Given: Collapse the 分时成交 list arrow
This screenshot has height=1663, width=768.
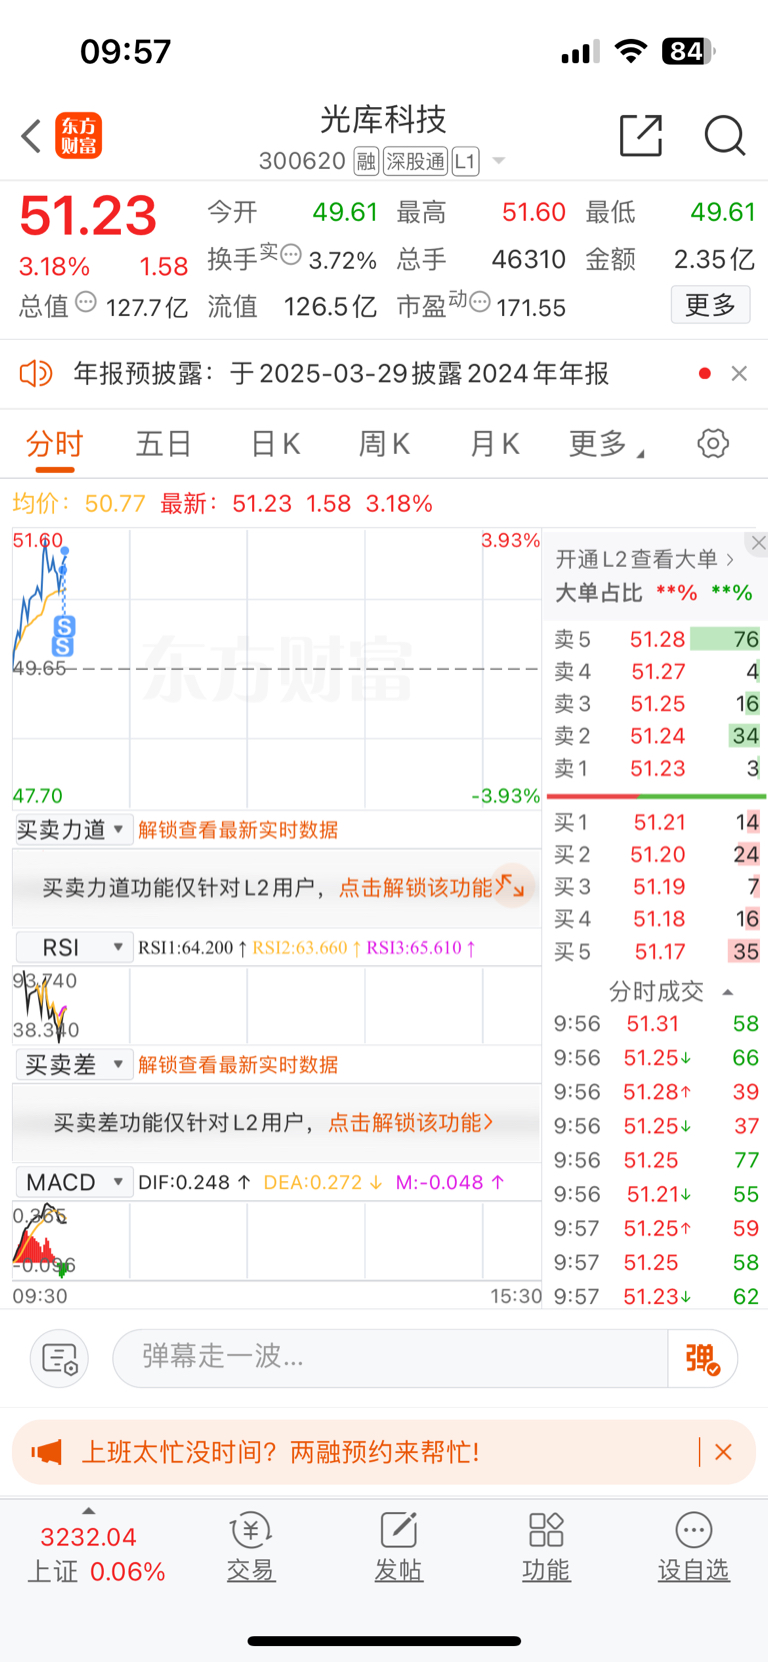Looking at the screenshot, I should click(728, 992).
